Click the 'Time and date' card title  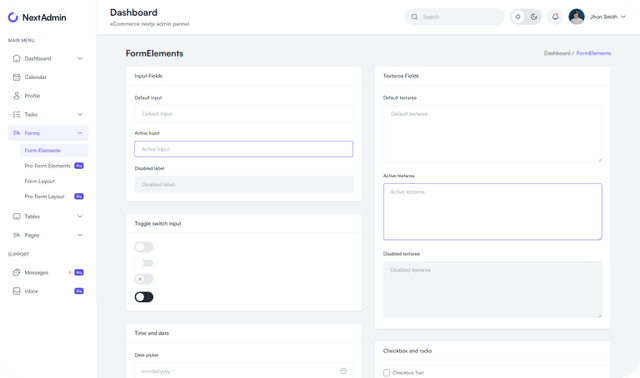coord(152,333)
